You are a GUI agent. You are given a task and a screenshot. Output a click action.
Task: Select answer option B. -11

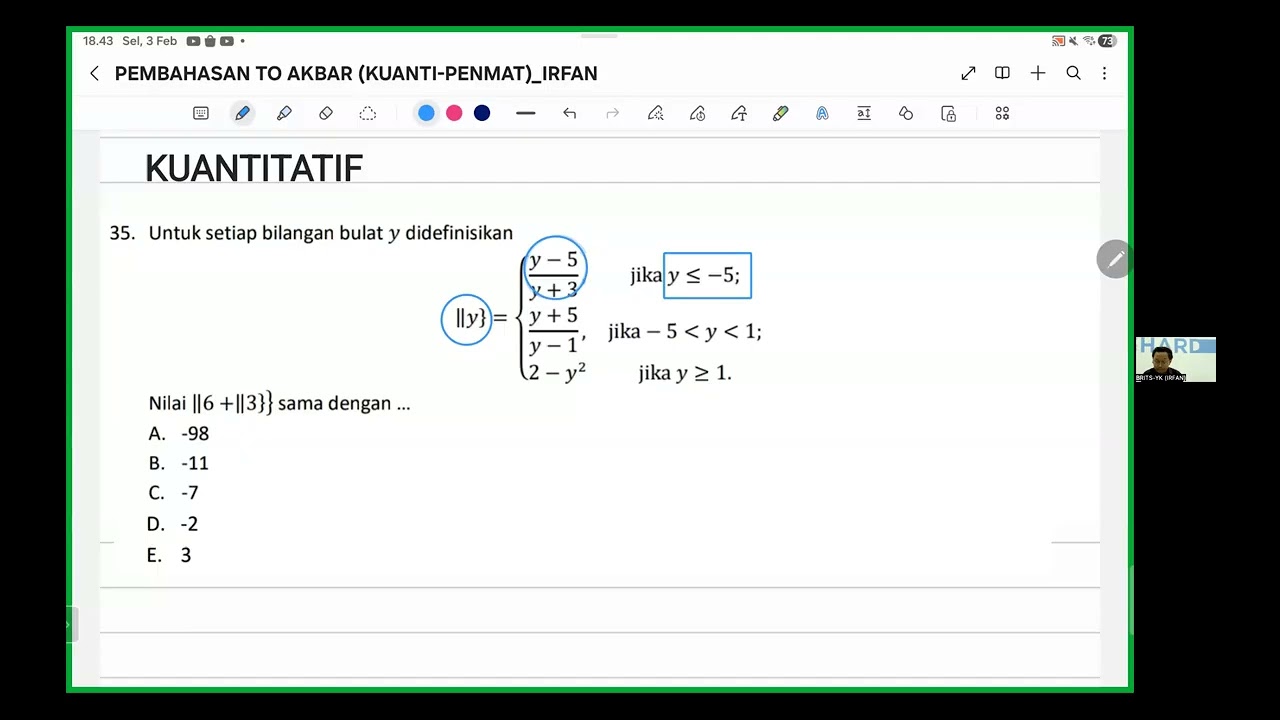click(179, 463)
